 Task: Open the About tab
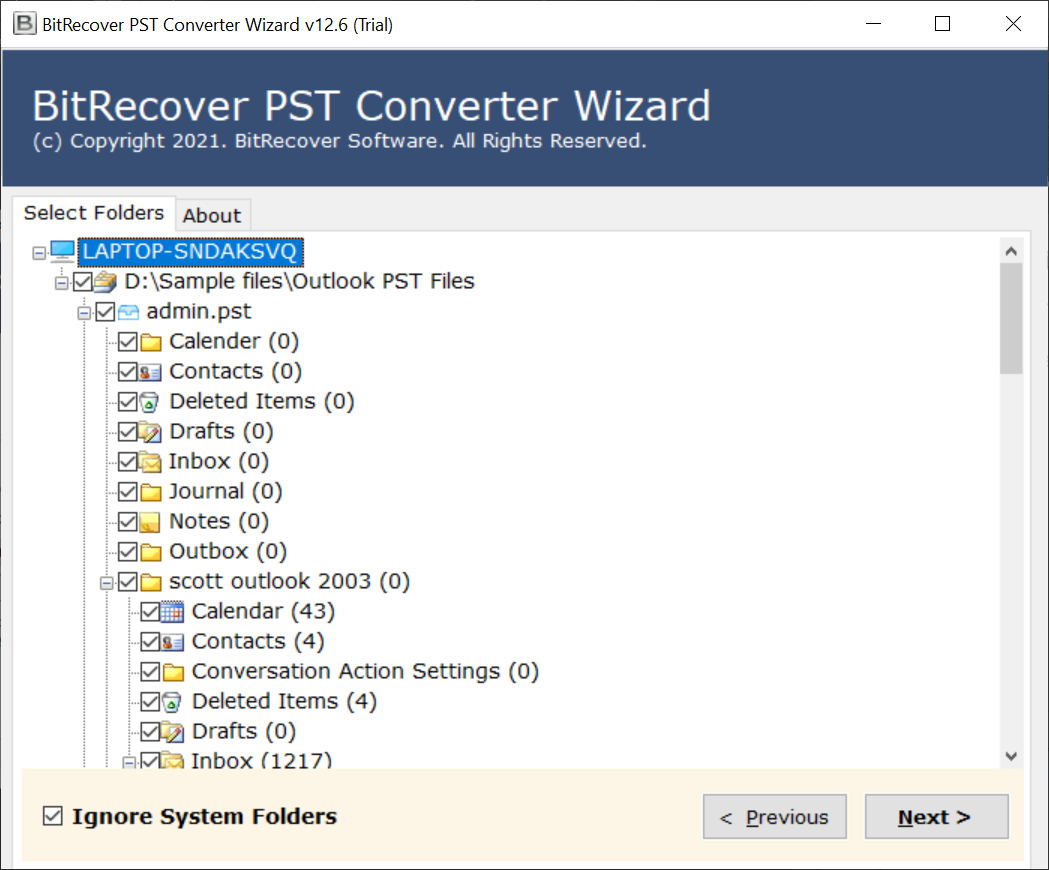tap(212, 215)
